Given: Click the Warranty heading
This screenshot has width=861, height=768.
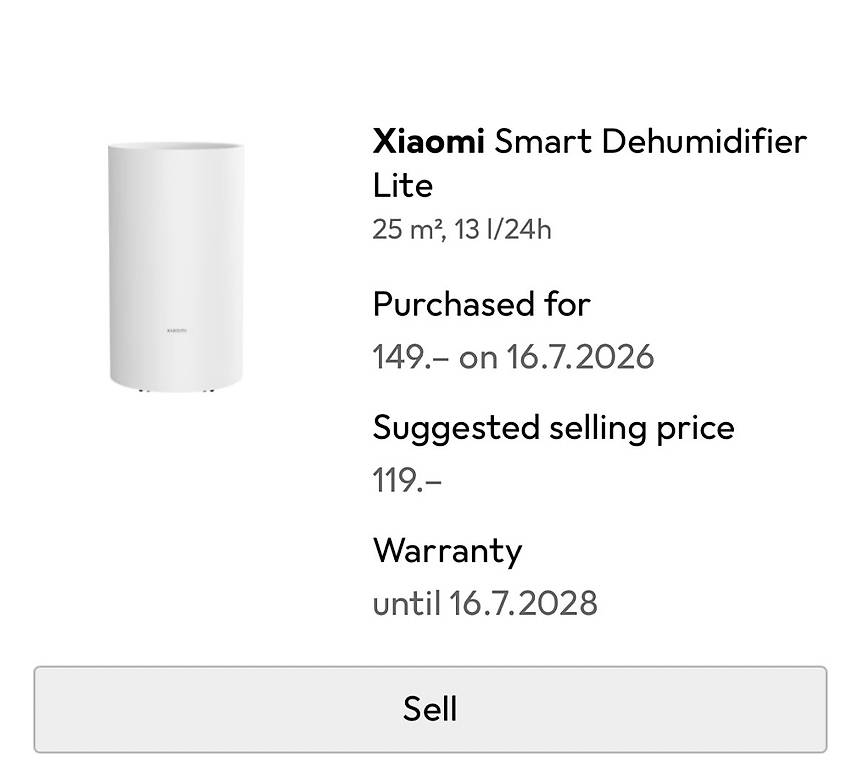Looking at the screenshot, I should [448, 551].
